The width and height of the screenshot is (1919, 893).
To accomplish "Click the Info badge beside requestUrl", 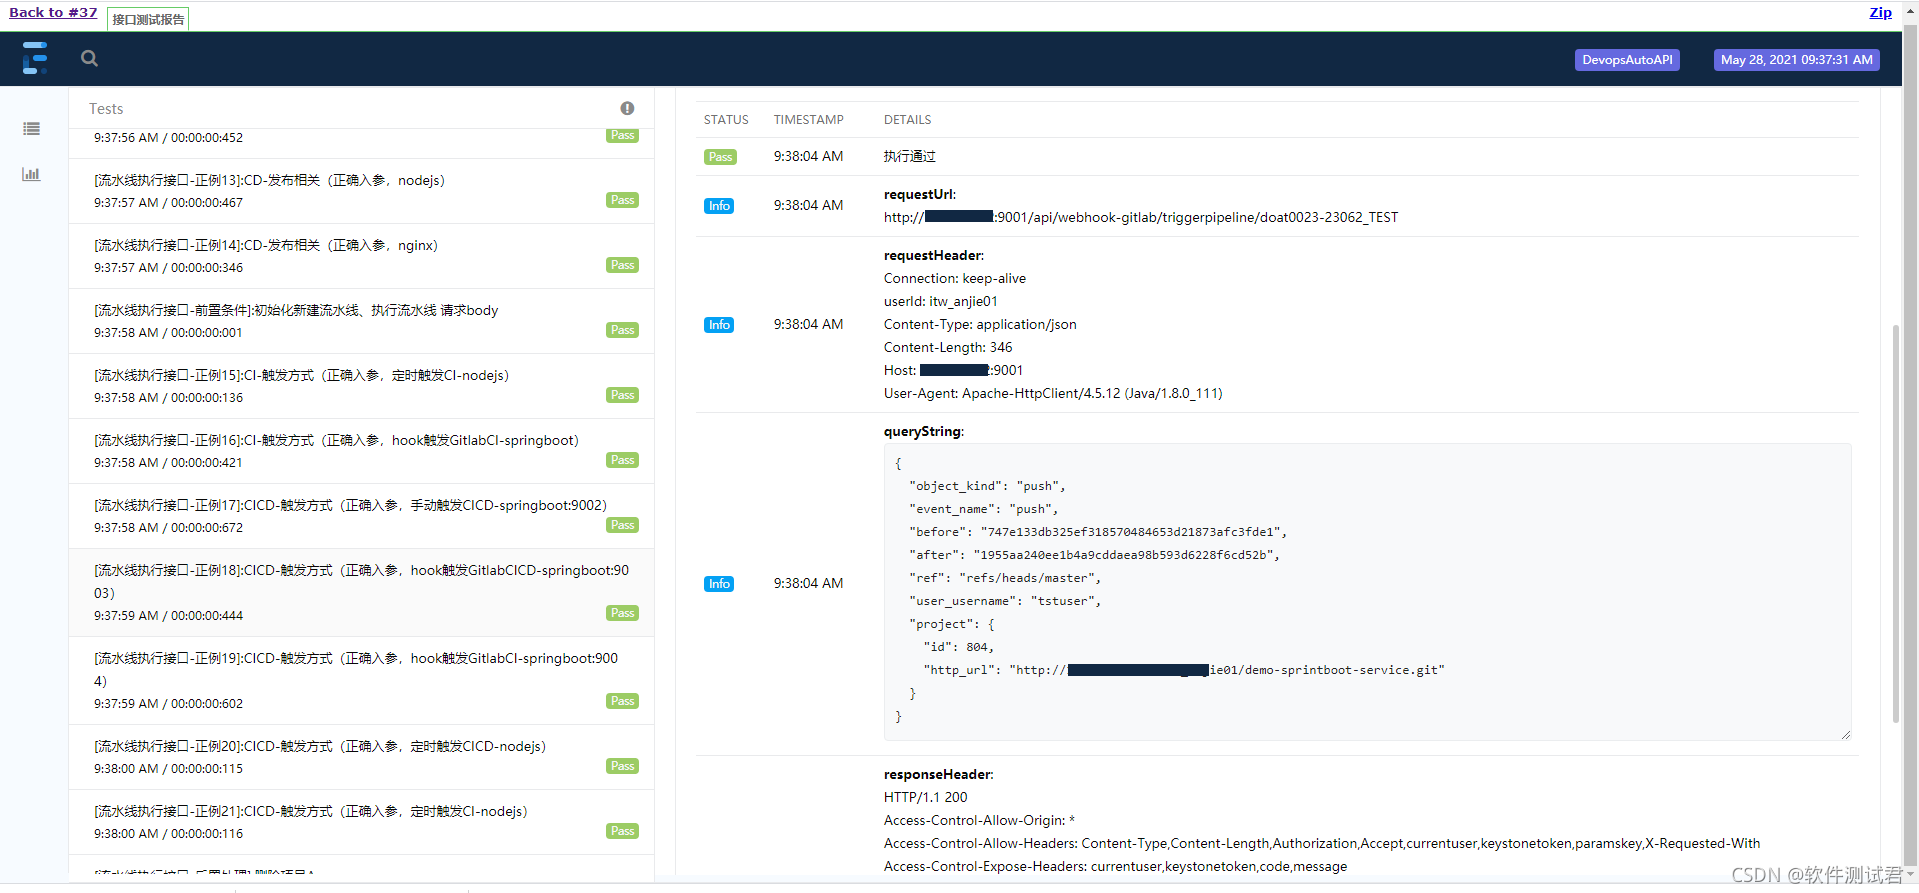I will tap(719, 206).
